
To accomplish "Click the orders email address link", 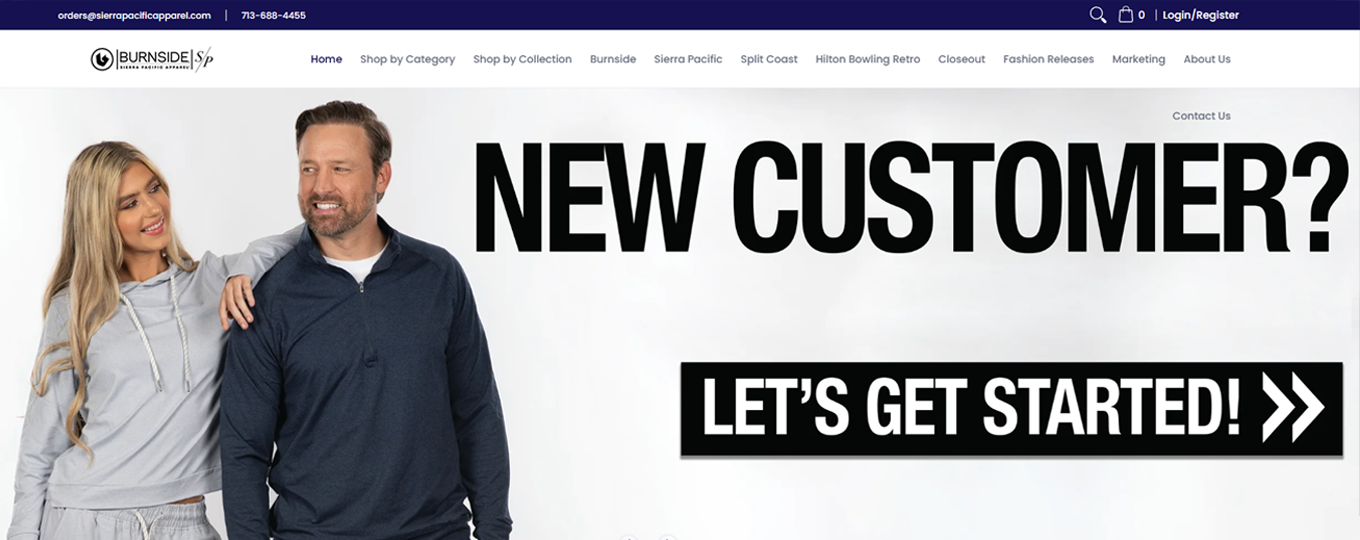I will pyautogui.click(x=134, y=15).
